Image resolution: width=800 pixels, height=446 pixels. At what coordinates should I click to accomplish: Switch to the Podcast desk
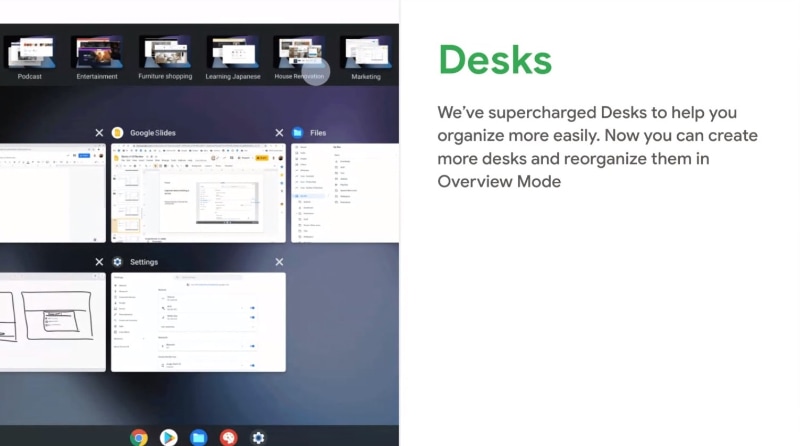click(30, 52)
